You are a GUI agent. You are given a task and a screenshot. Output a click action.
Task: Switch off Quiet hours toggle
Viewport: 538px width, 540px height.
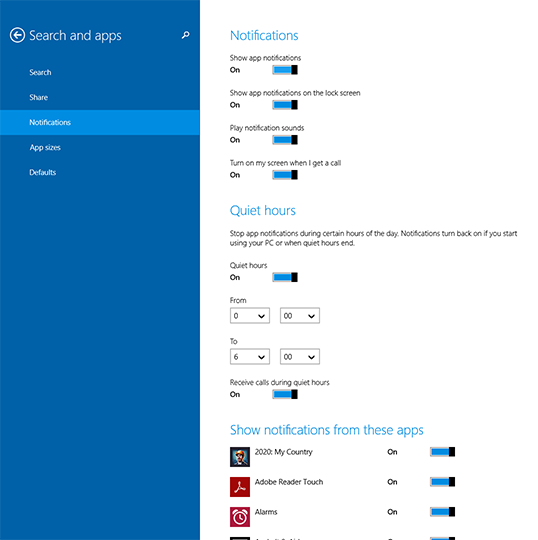coord(285,277)
